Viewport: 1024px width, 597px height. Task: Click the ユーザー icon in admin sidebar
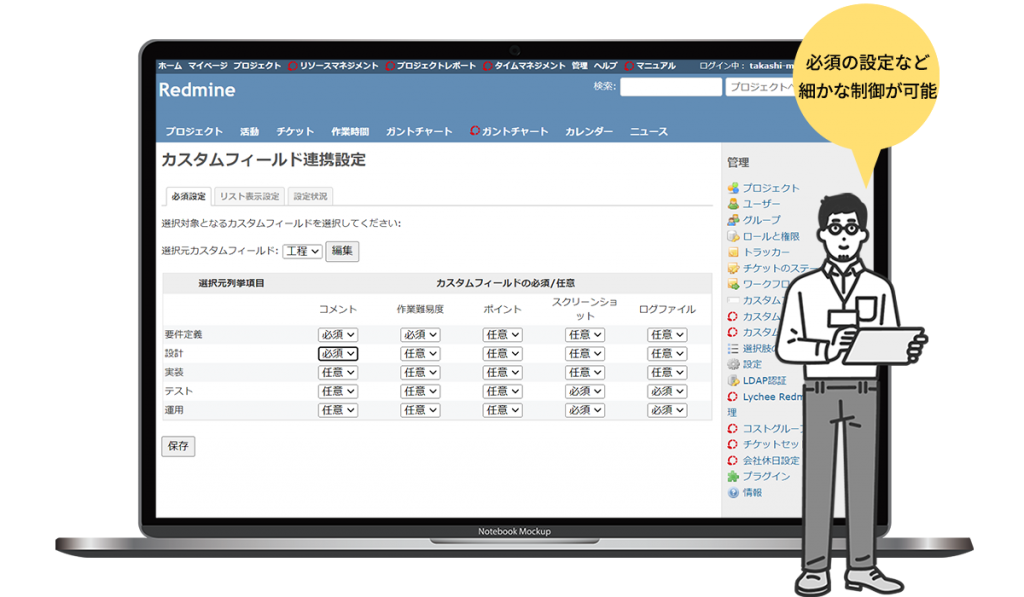(x=733, y=204)
